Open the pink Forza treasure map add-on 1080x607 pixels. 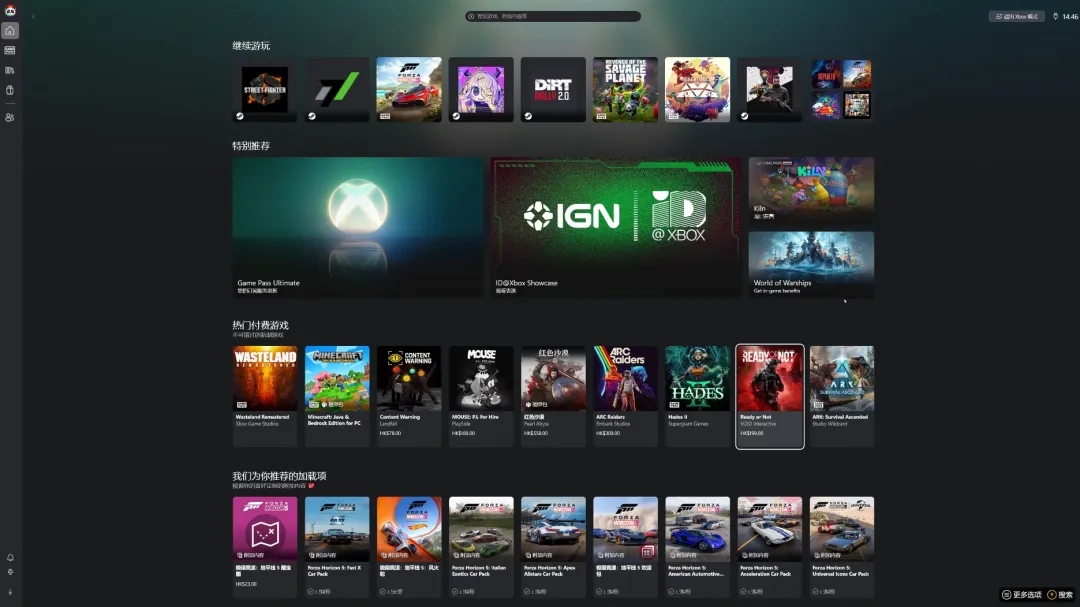pyautogui.click(x=264, y=547)
